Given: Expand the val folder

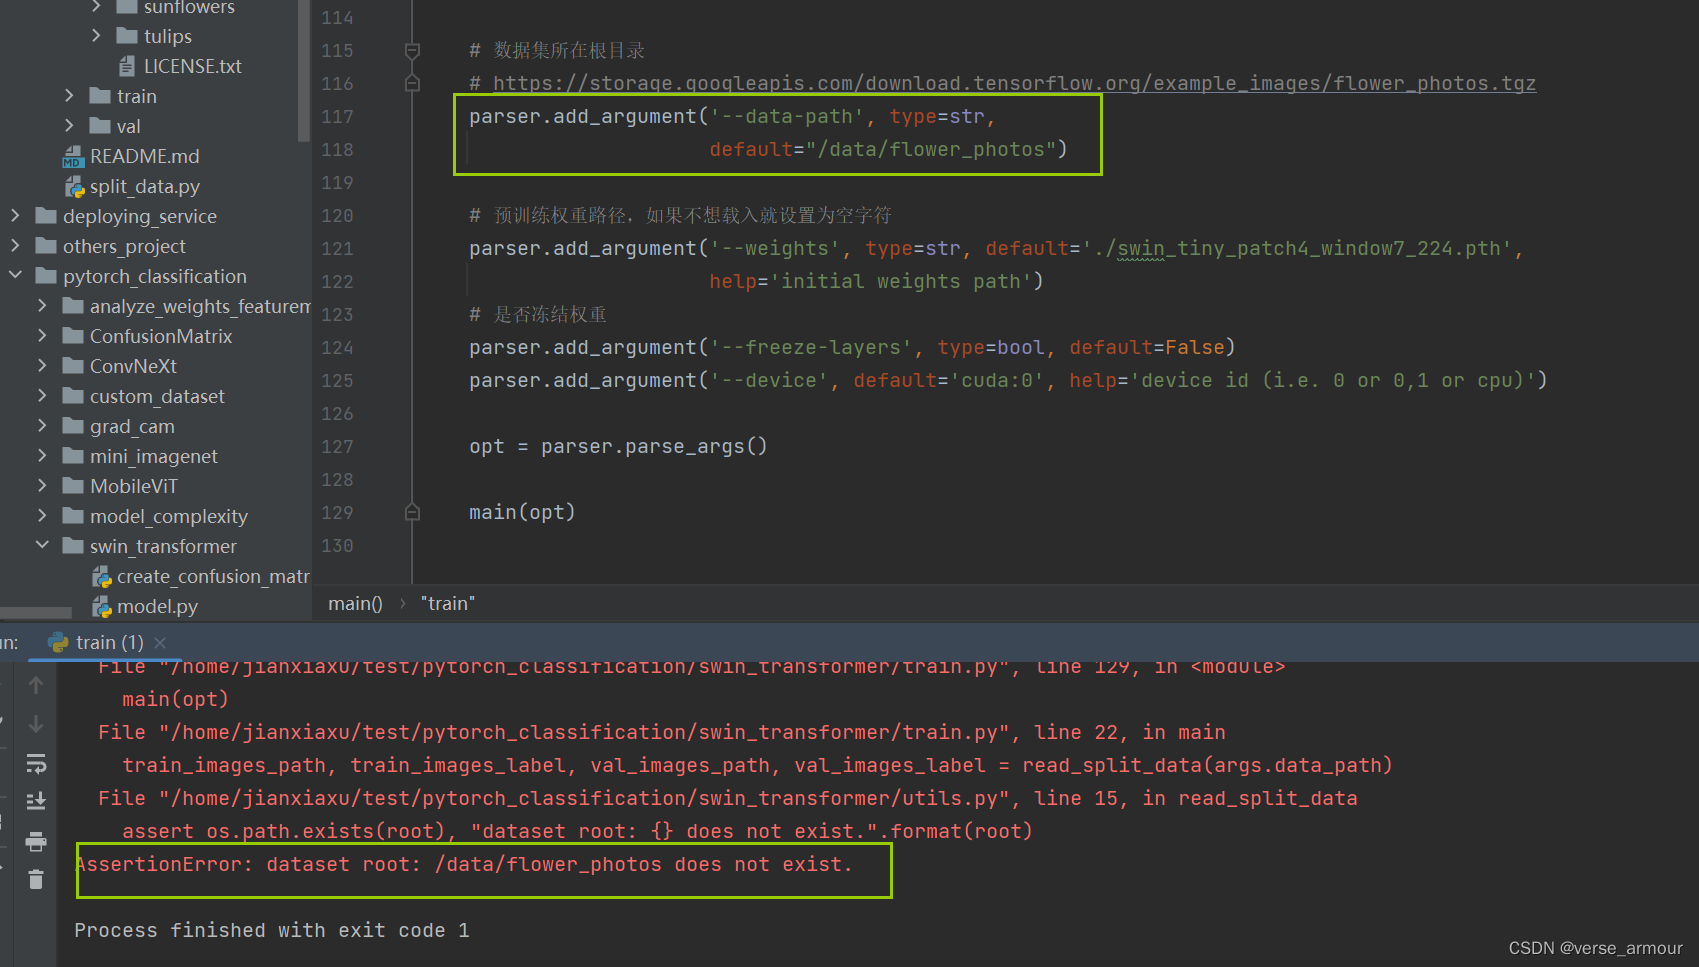Looking at the screenshot, I should coord(69,125).
